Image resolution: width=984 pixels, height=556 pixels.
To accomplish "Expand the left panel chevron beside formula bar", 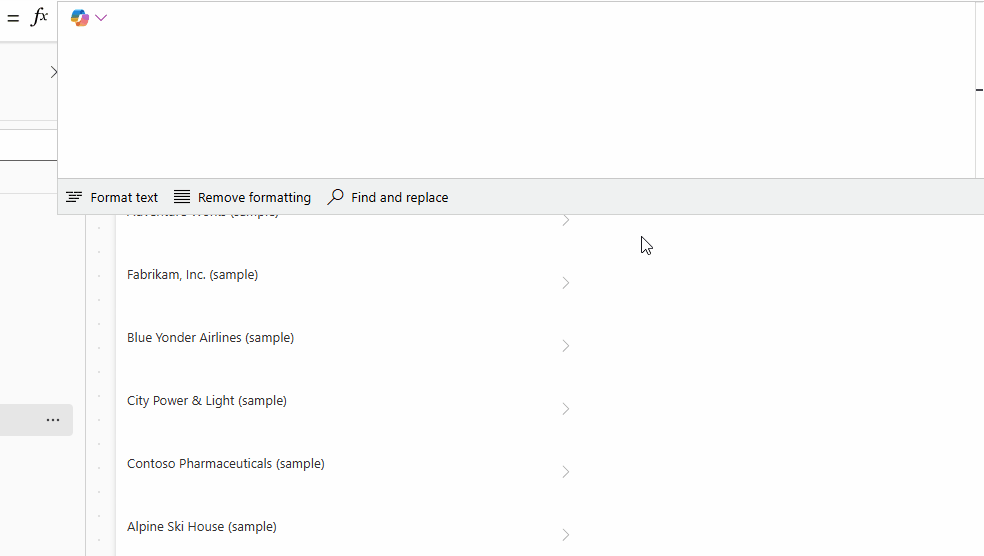I will click(x=53, y=72).
